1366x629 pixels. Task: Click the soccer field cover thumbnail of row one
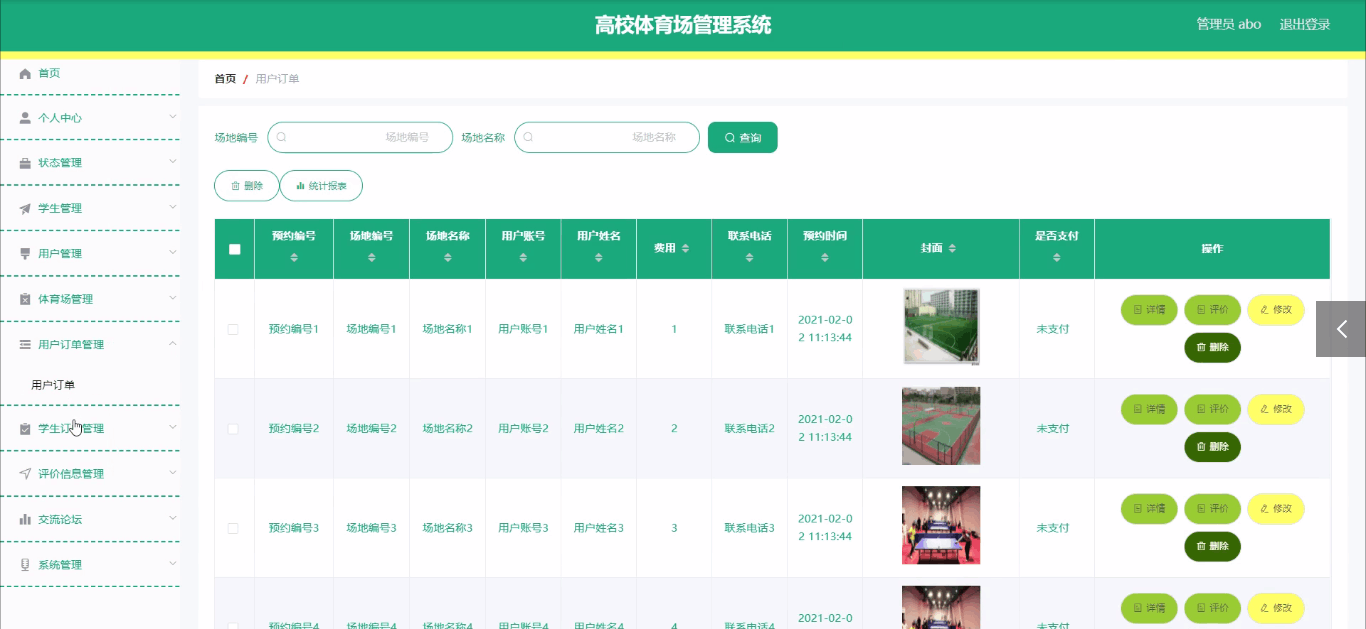(940, 327)
